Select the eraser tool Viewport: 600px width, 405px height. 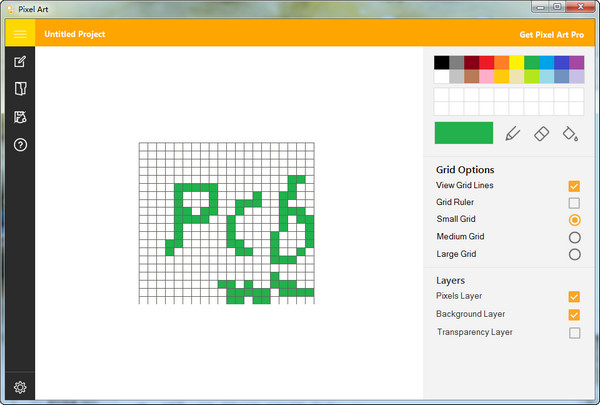coord(541,134)
